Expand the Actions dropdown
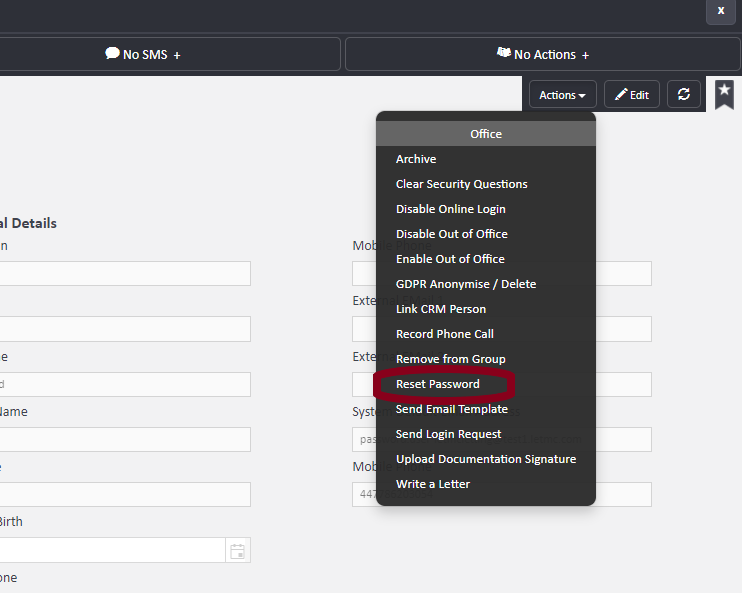This screenshot has height=593, width=742. tap(563, 95)
